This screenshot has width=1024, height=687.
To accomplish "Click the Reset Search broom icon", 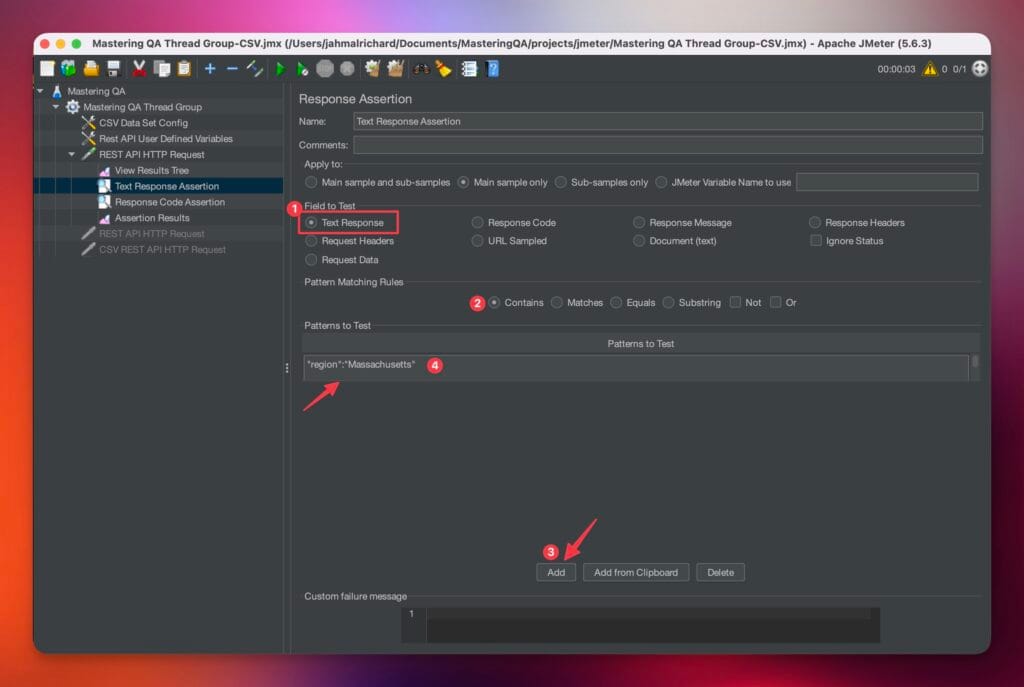I will (x=444, y=69).
